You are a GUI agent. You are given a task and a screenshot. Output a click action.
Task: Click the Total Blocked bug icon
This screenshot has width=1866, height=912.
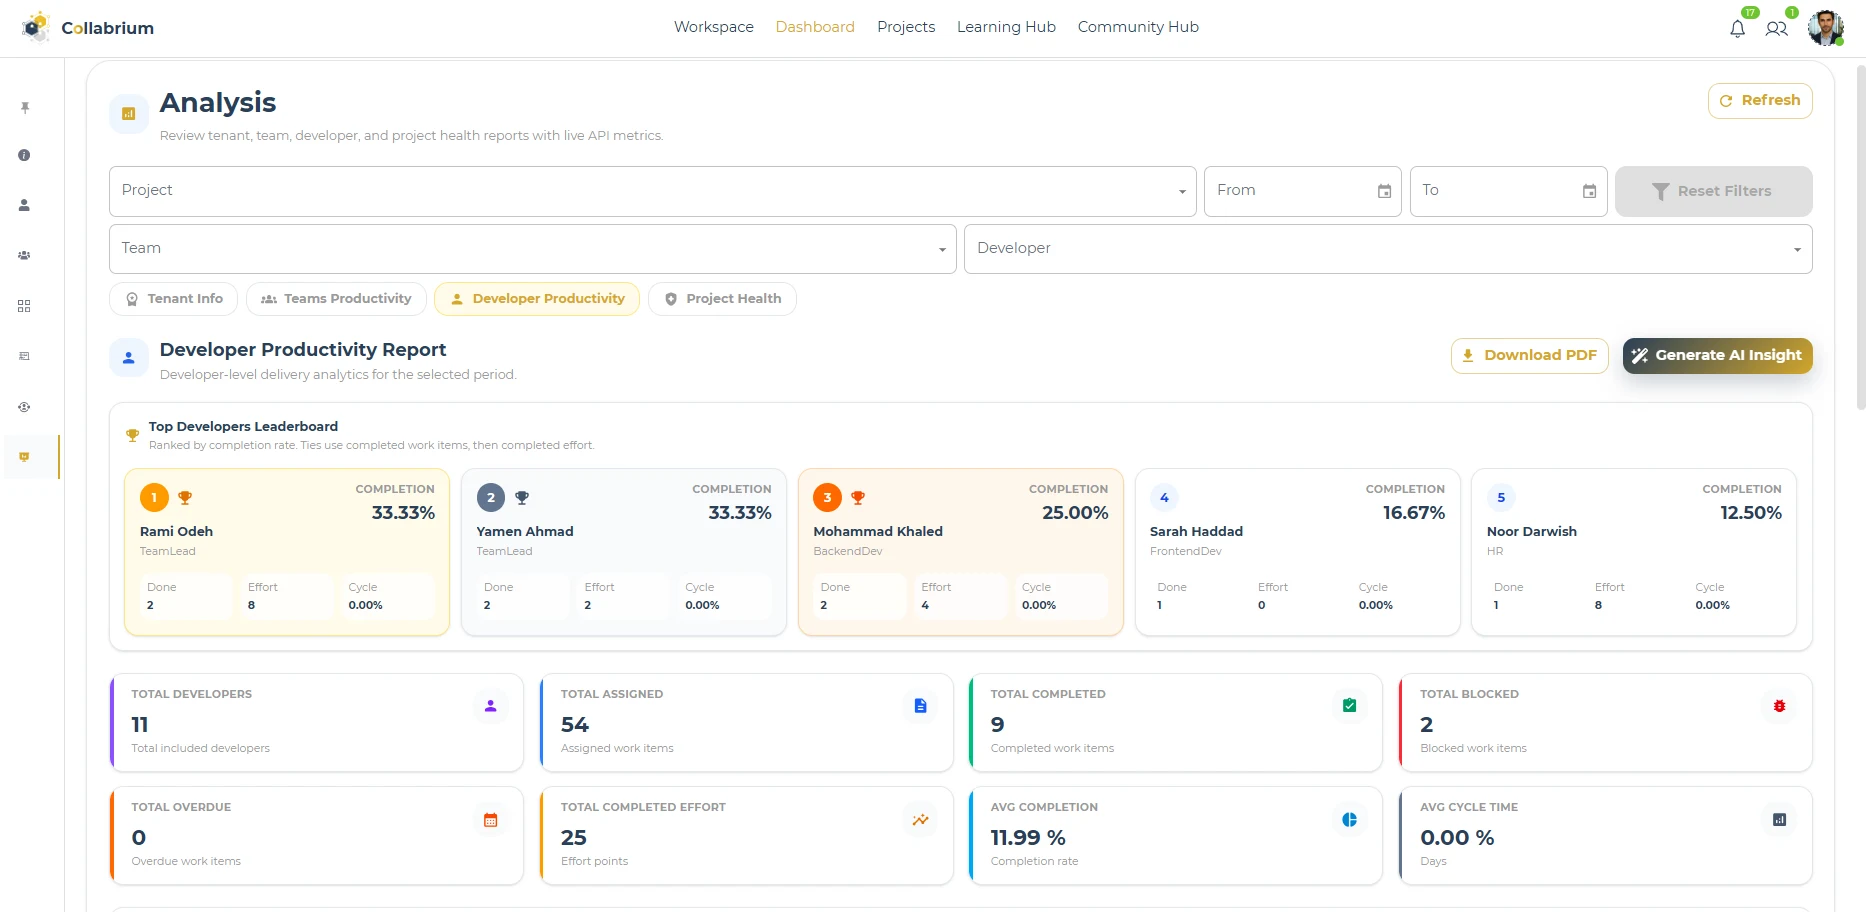[1780, 706]
